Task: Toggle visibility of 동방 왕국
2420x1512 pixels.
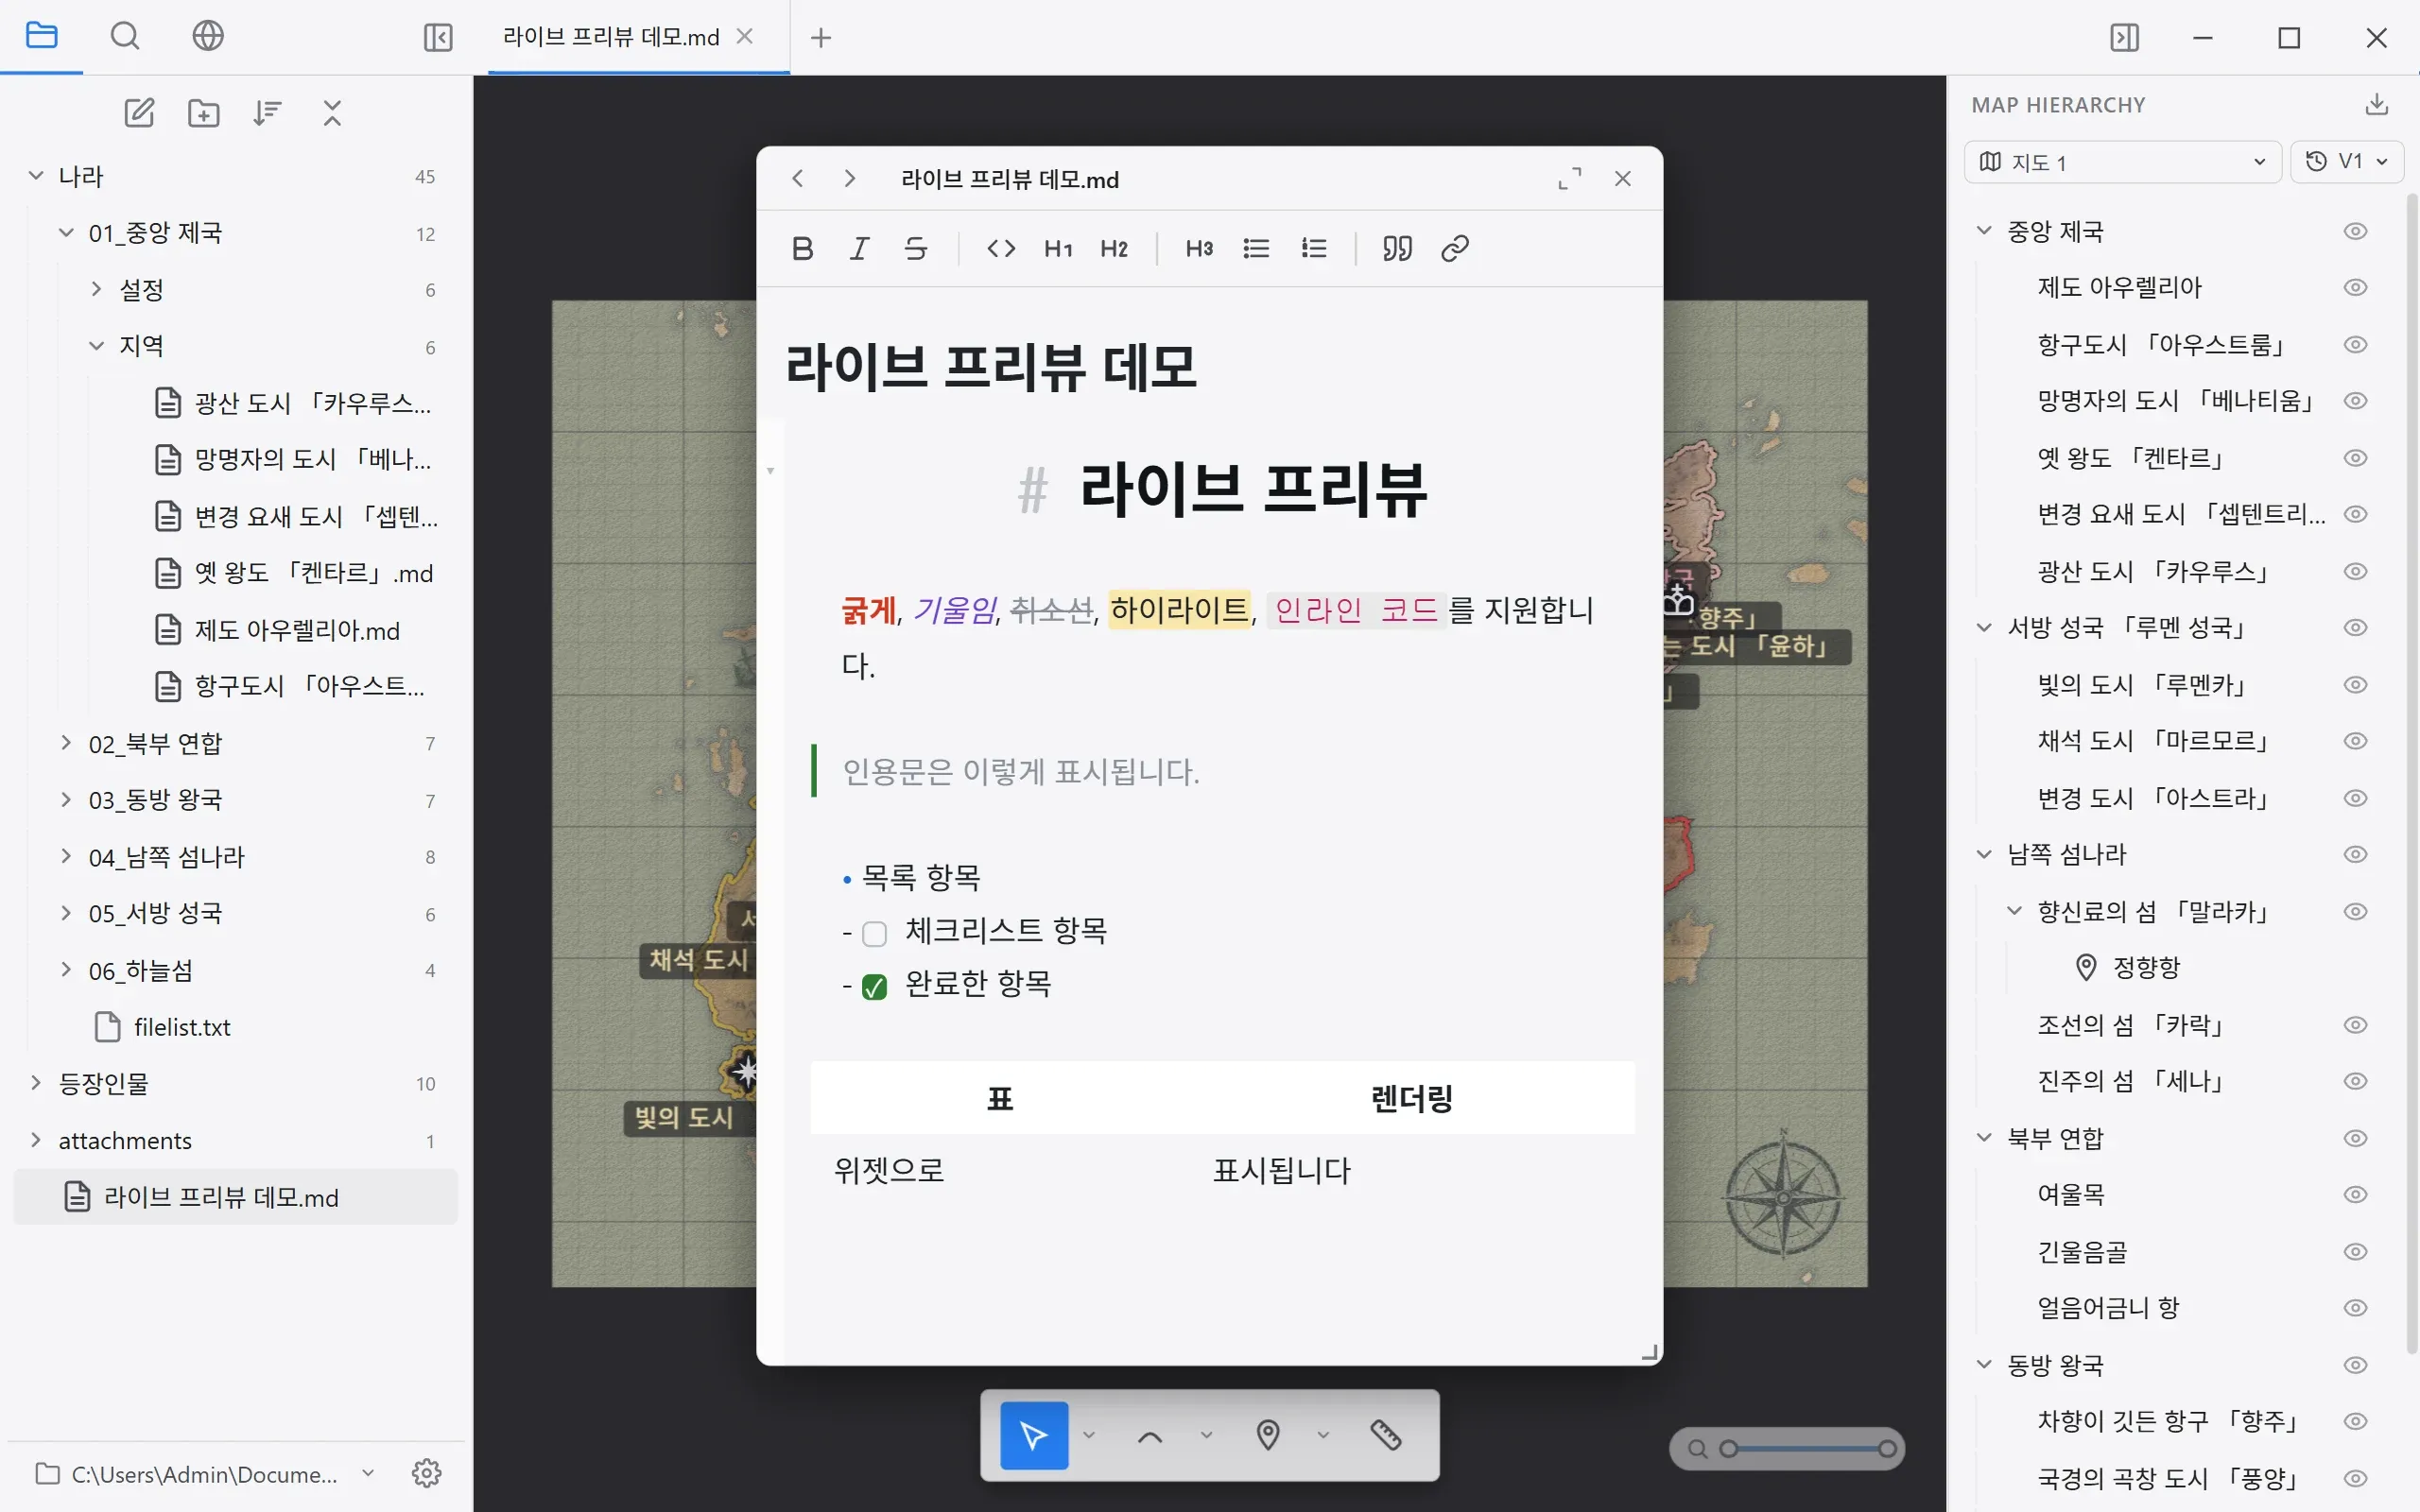Action: (2356, 1366)
